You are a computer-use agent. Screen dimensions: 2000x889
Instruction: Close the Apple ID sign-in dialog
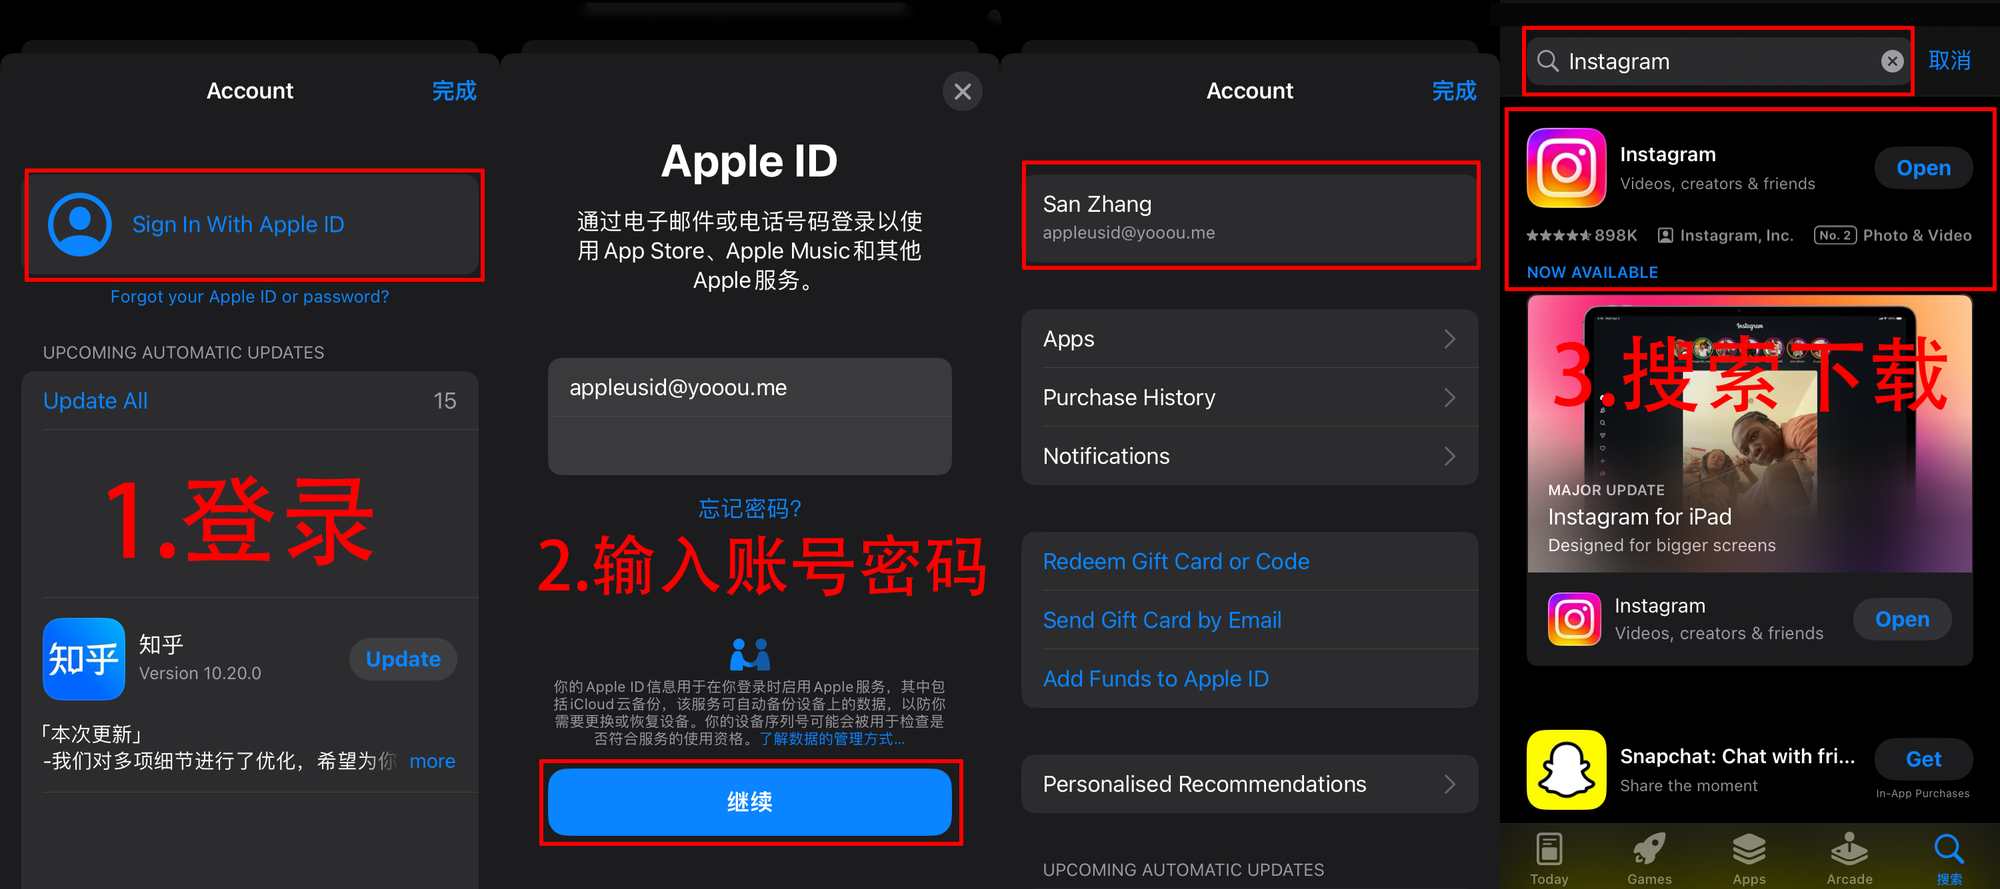962,92
